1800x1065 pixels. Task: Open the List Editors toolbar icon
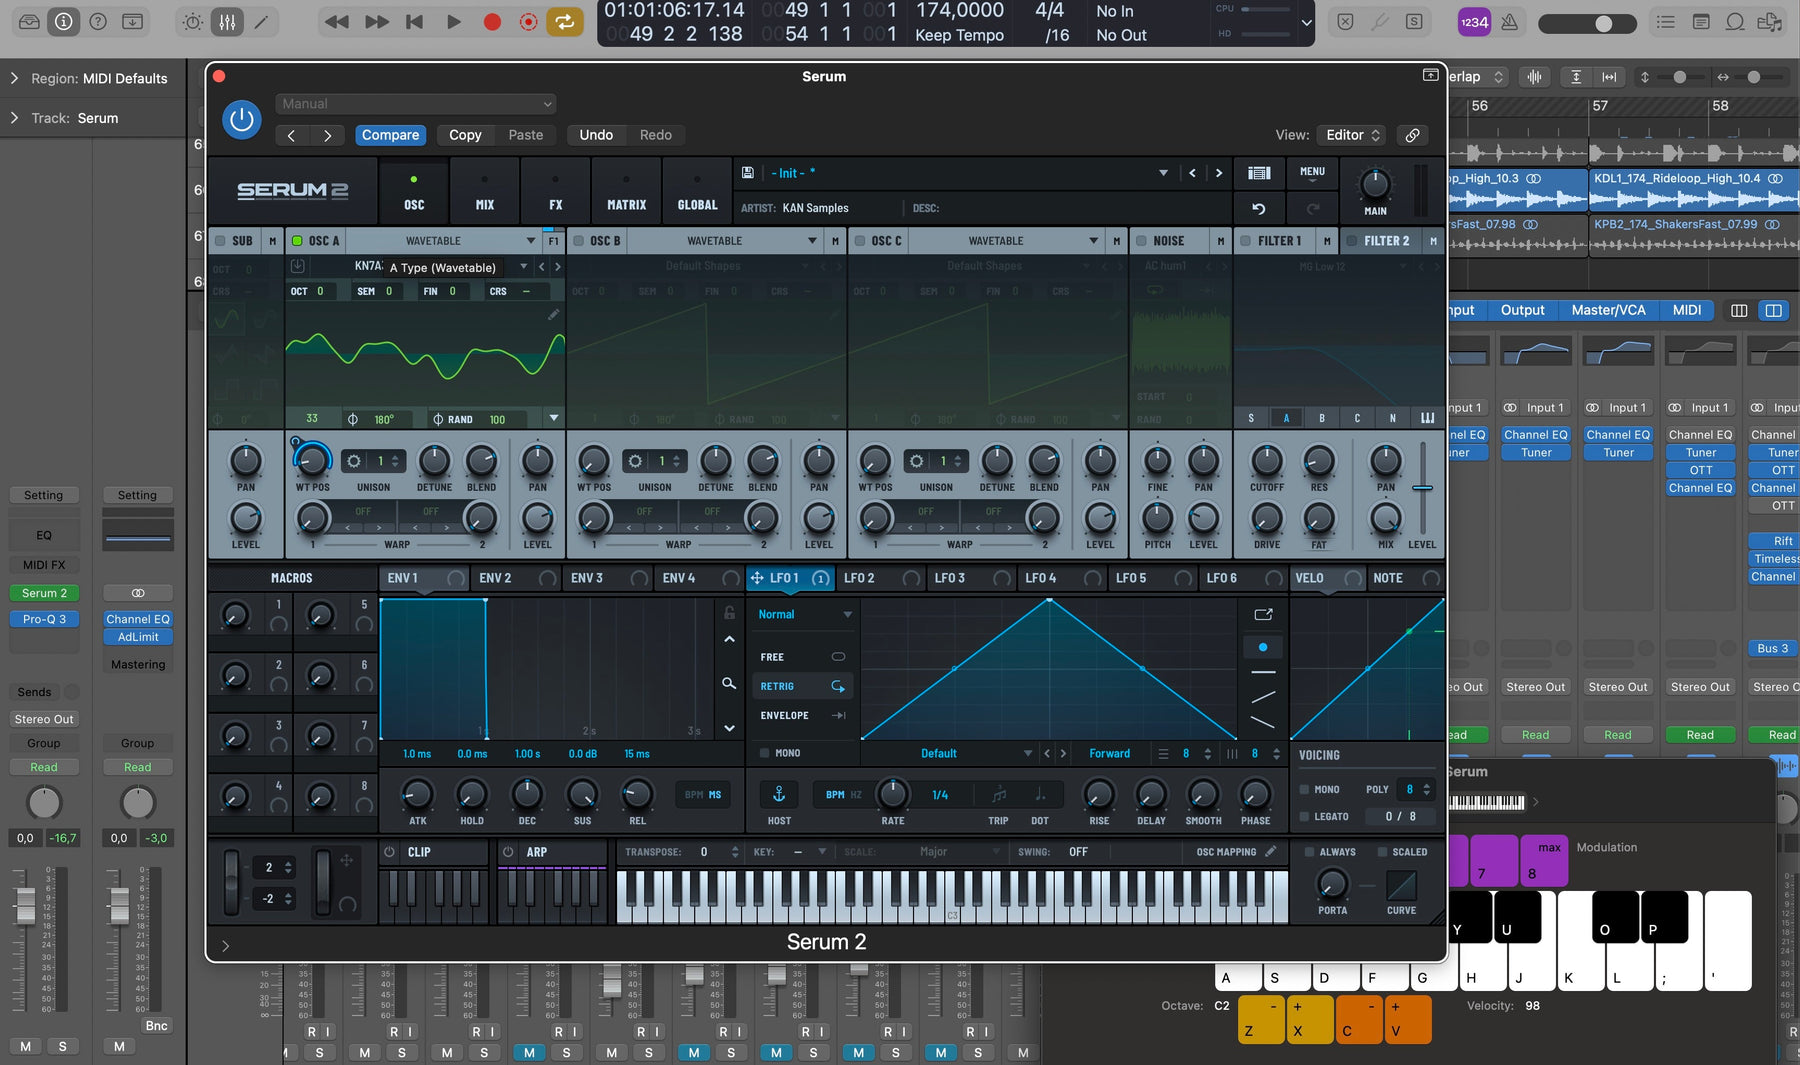1666,22
